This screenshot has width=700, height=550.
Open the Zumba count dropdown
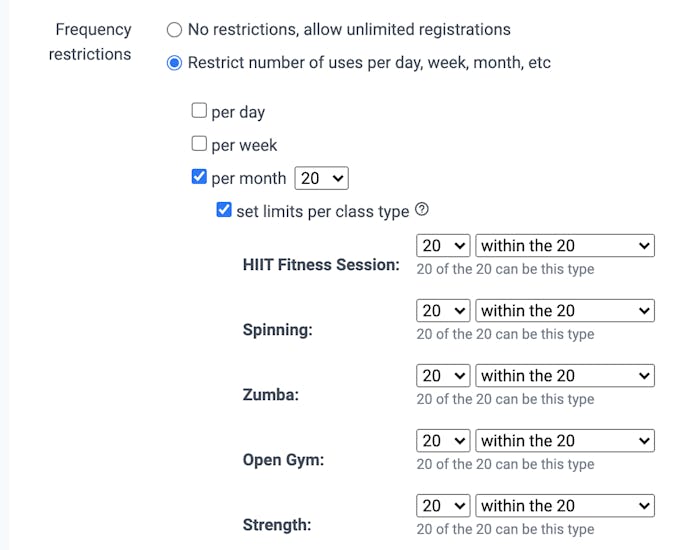[443, 375]
